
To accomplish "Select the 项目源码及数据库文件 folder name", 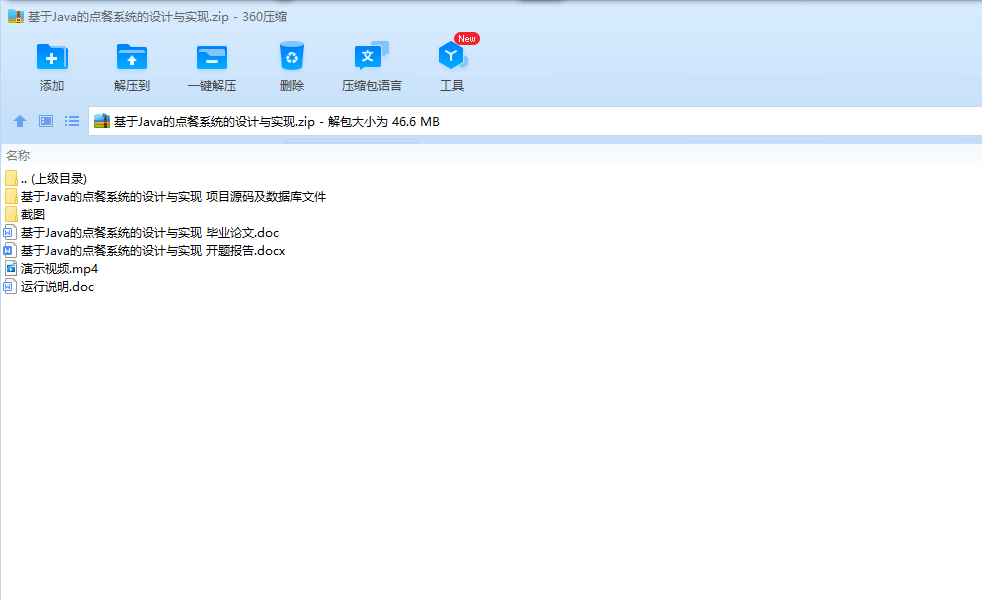I will (173, 197).
